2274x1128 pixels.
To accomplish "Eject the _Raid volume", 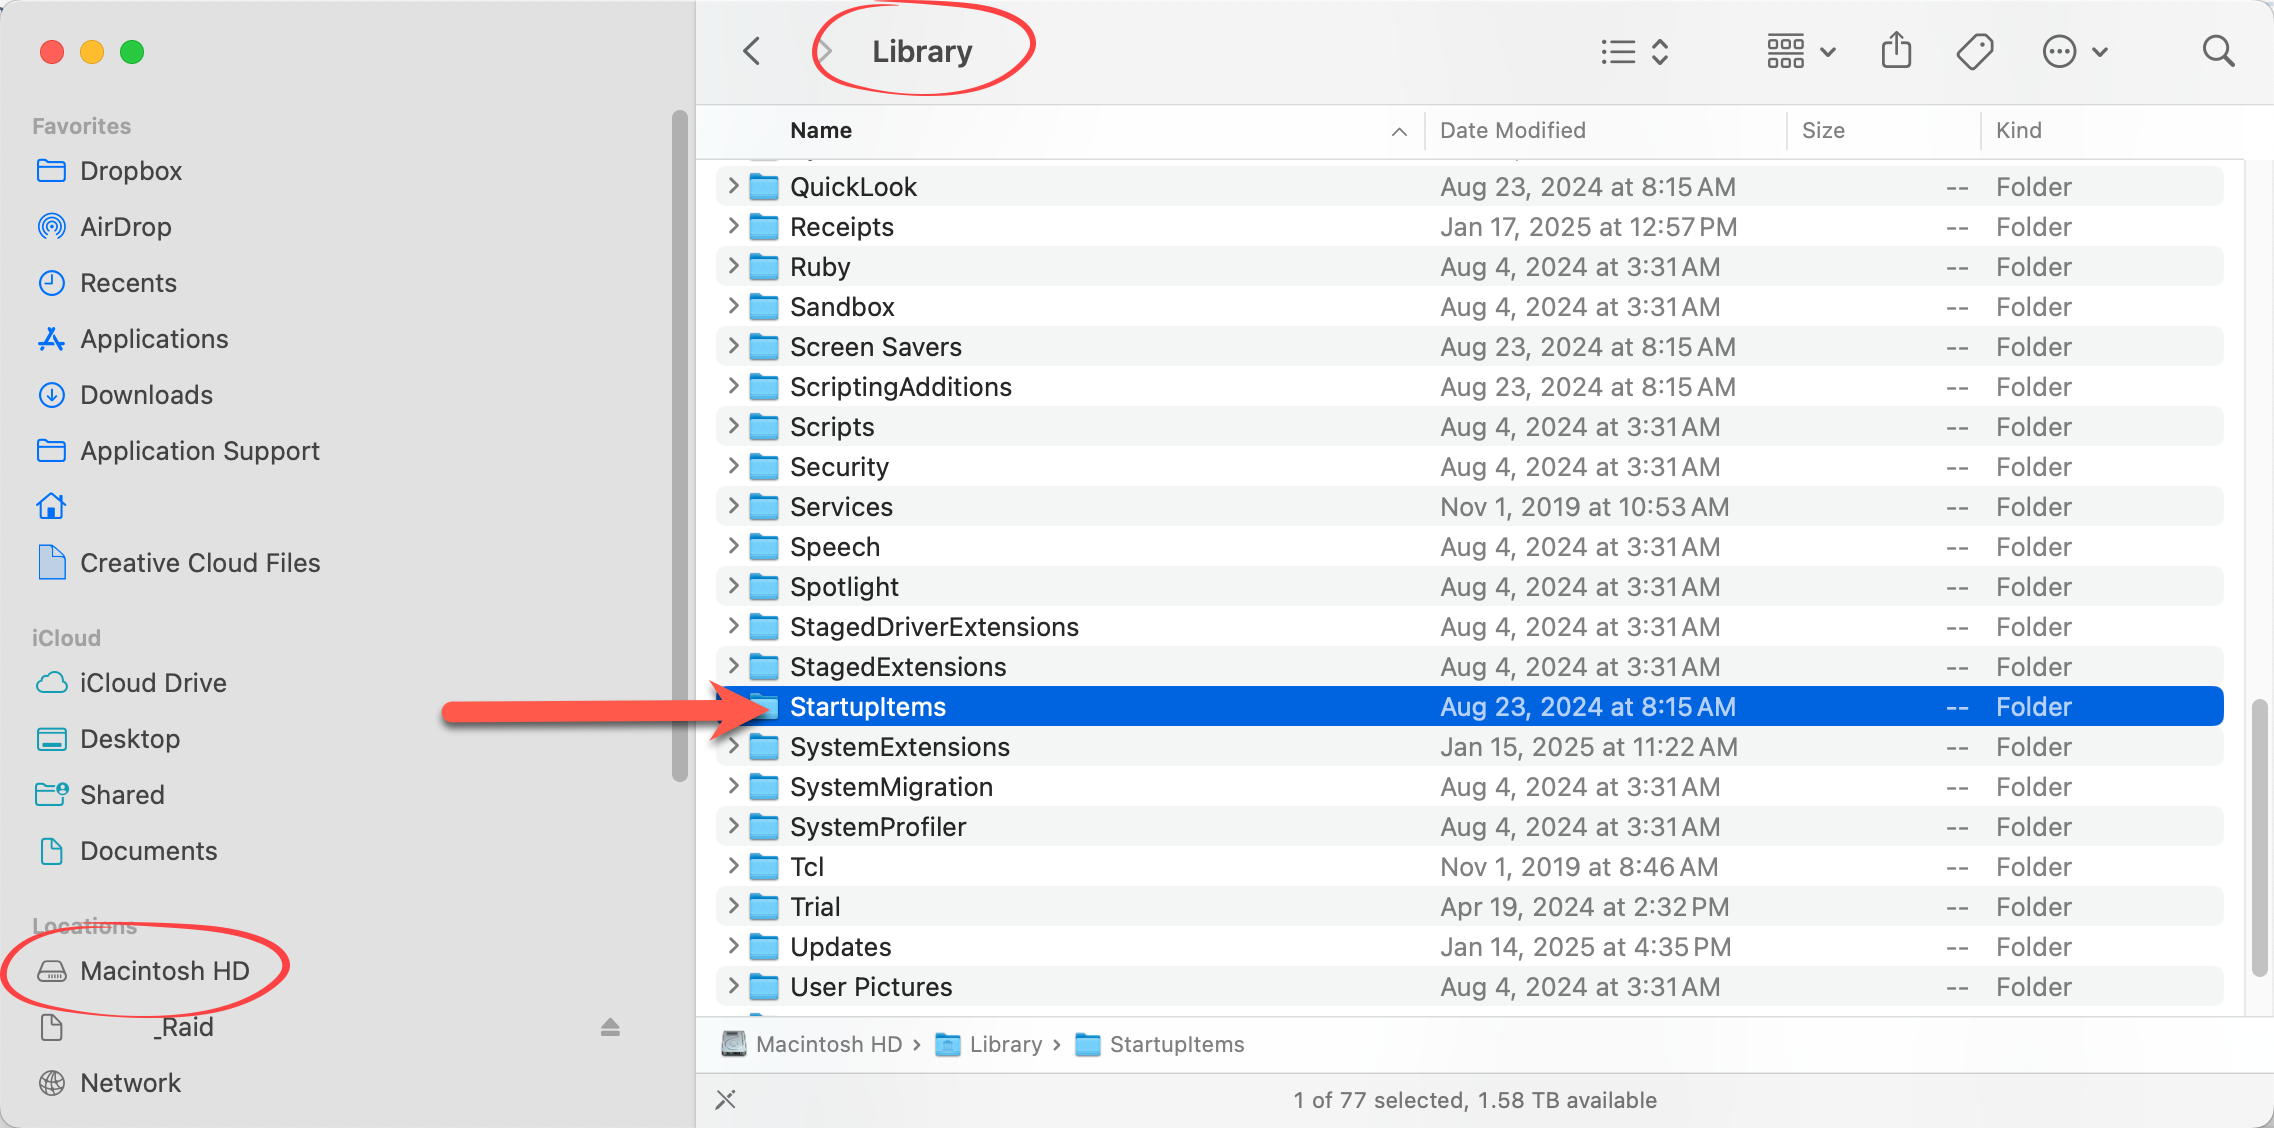I will click(610, 1027).
